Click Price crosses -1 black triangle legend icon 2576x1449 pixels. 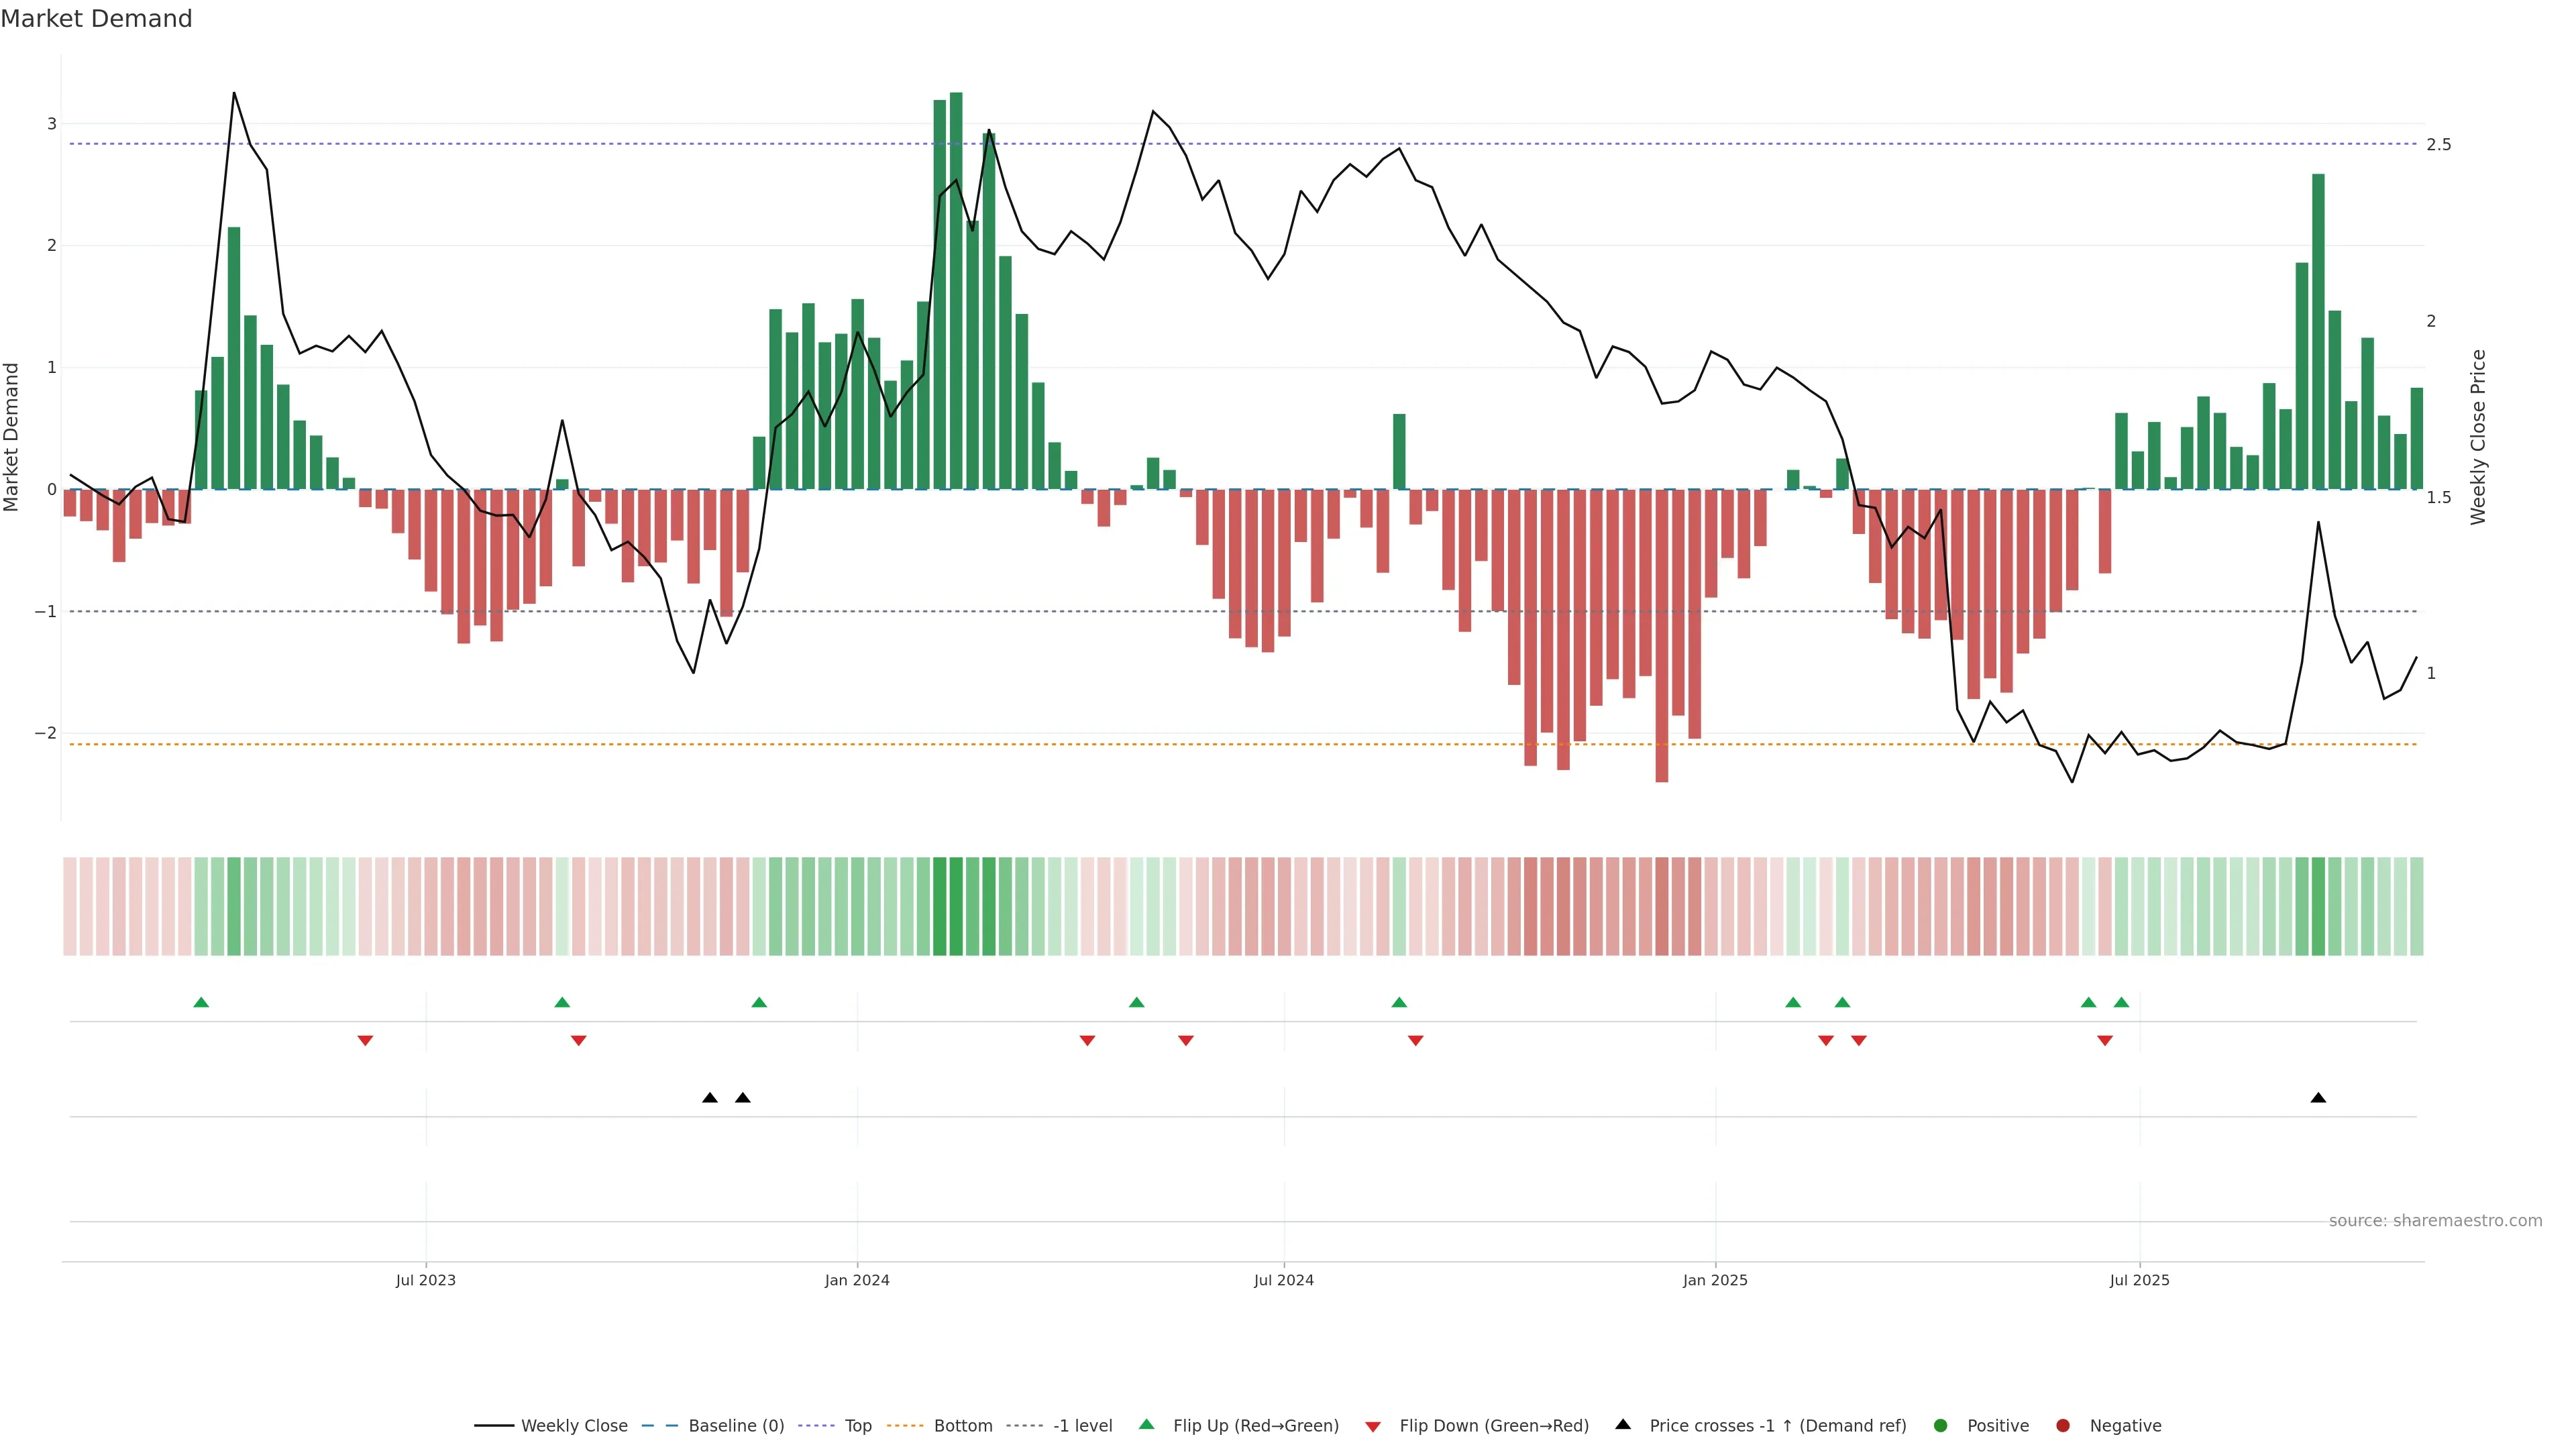click(1623, 1425)
